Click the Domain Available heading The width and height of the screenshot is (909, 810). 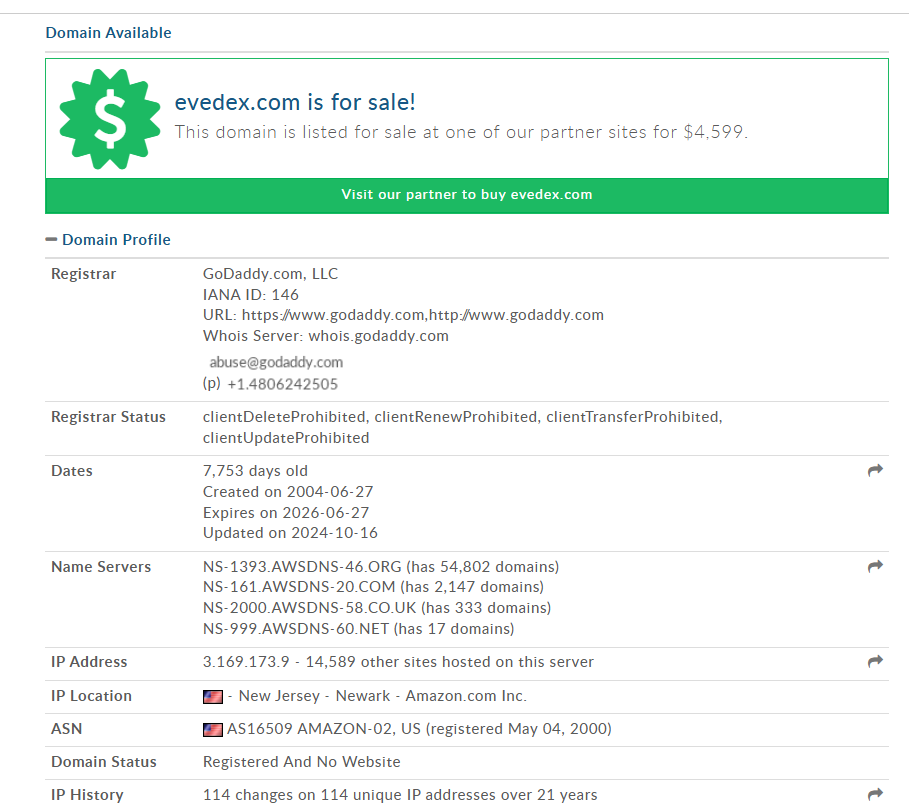click(108, 32)
